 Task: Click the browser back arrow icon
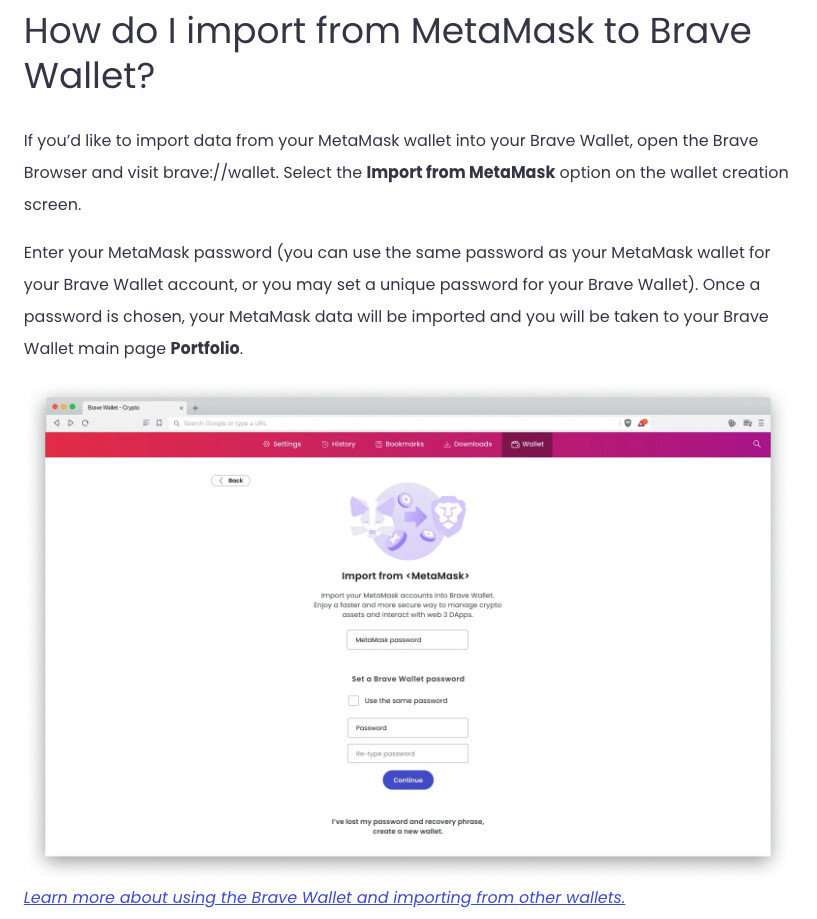[x=56, y=423]
